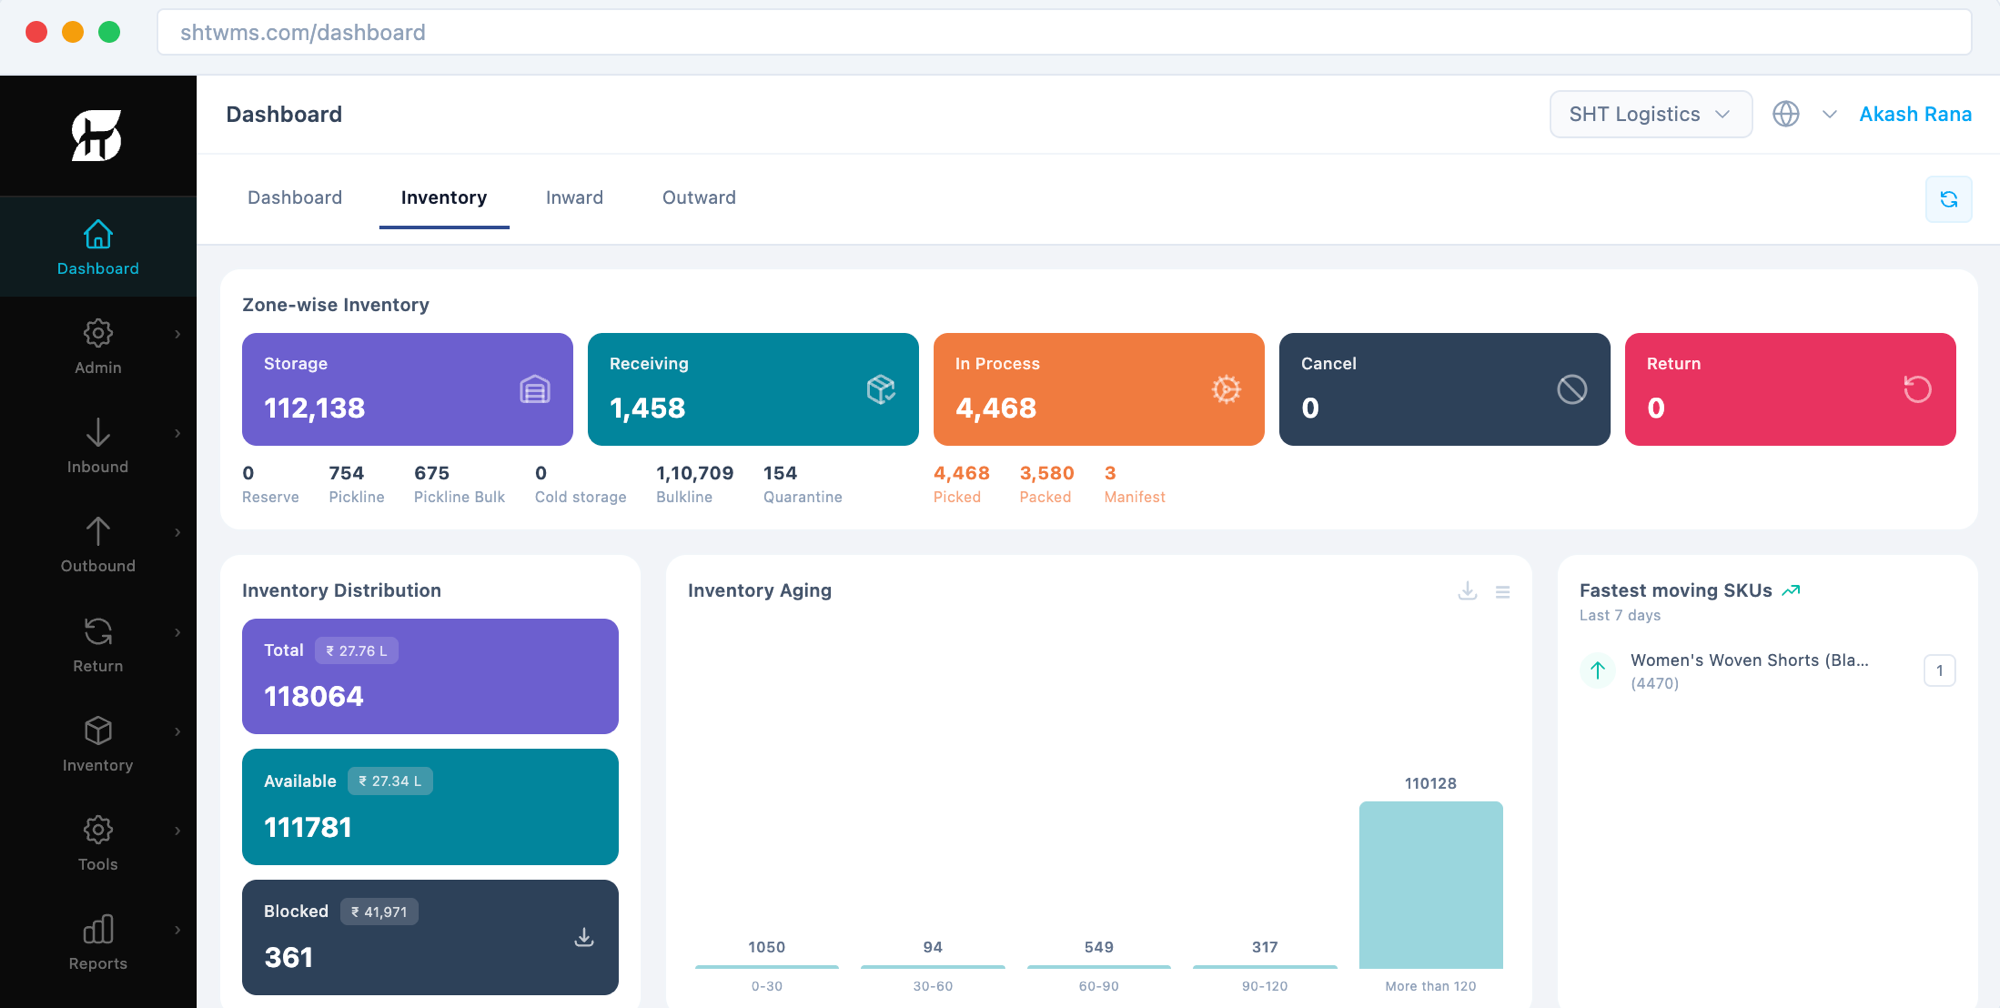Expand the Admin submenu chevron

pos(178,334)
